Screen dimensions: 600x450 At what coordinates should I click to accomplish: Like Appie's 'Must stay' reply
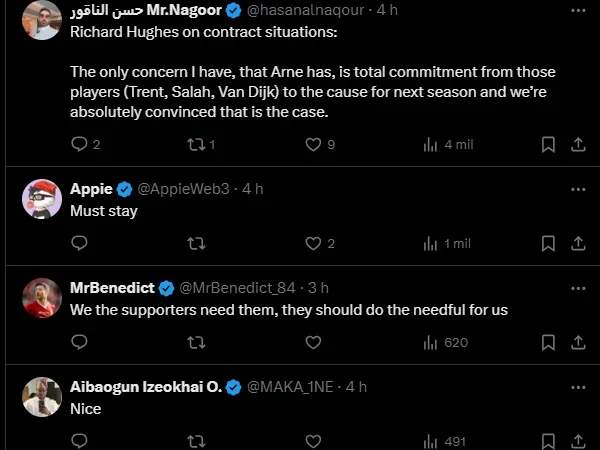point(314,243)
